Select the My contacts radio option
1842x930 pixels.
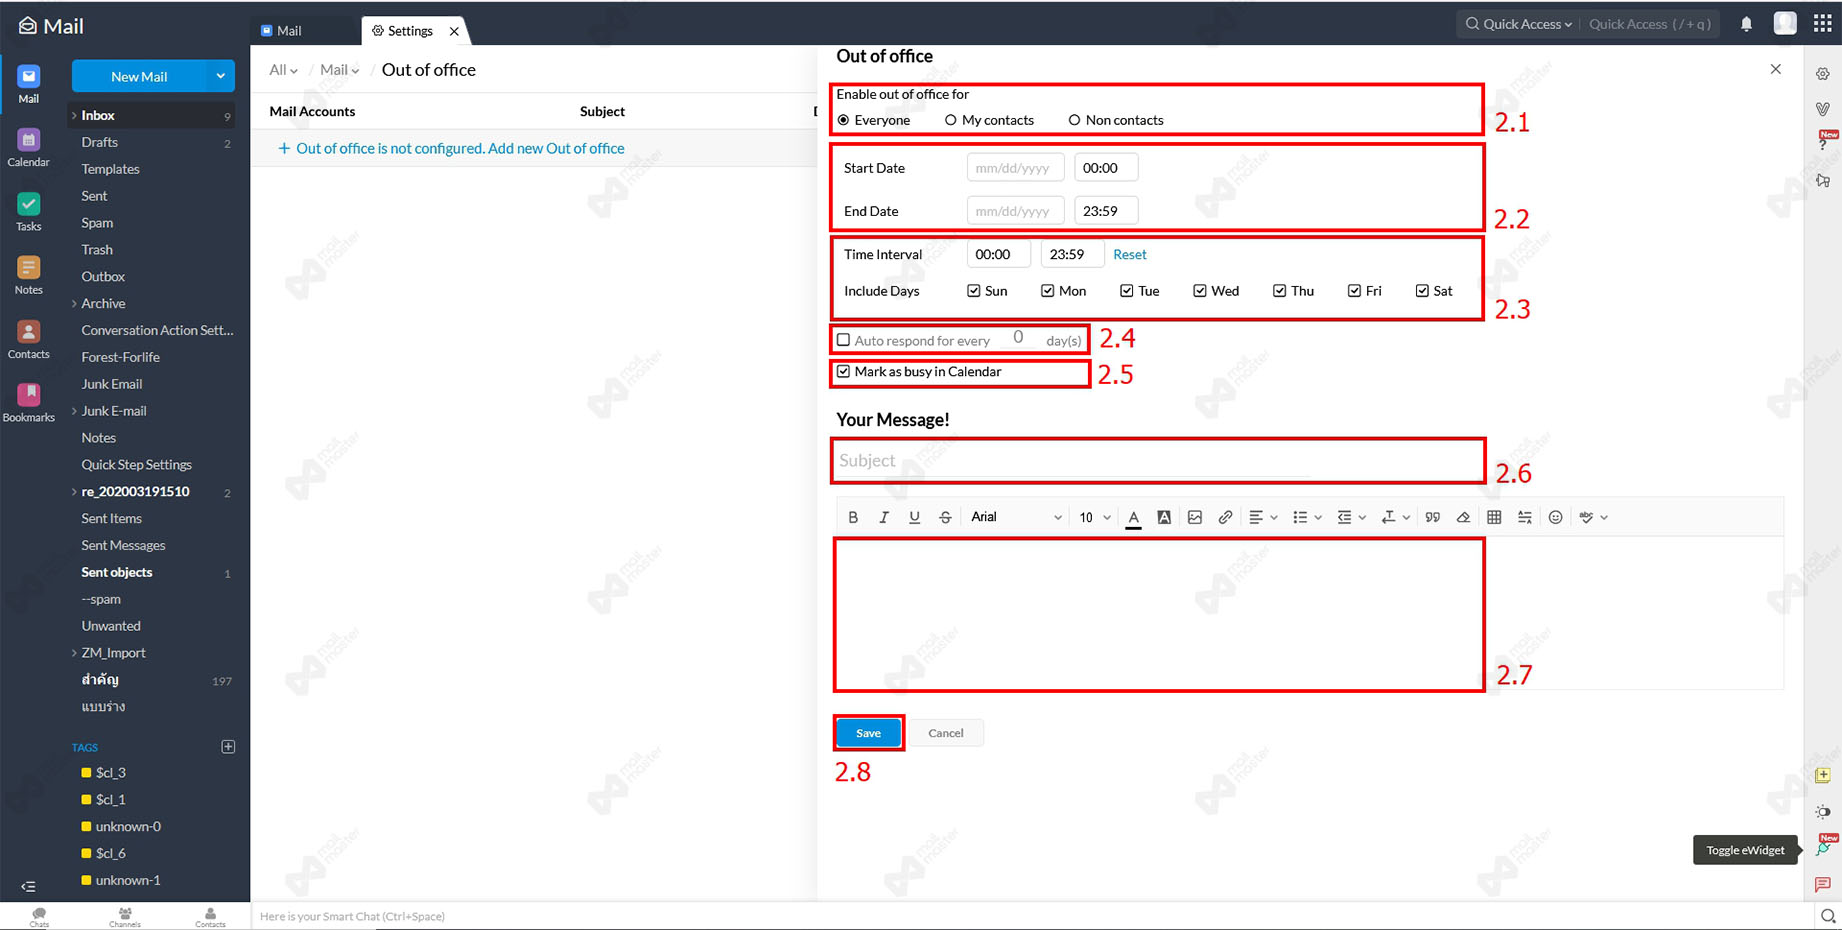pyautogui.click(x=951, y=120)
